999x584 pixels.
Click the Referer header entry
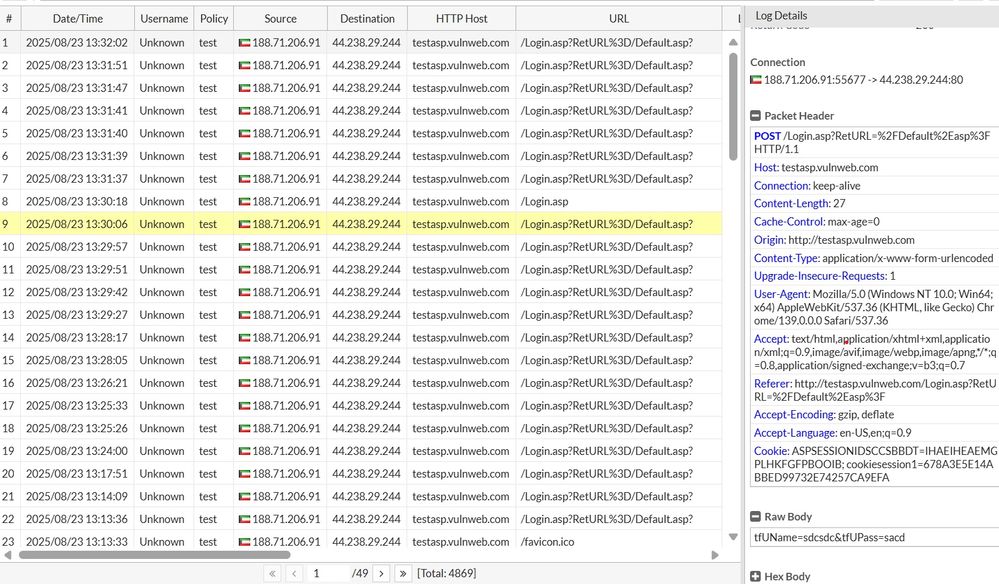click(x=875, y=390)
